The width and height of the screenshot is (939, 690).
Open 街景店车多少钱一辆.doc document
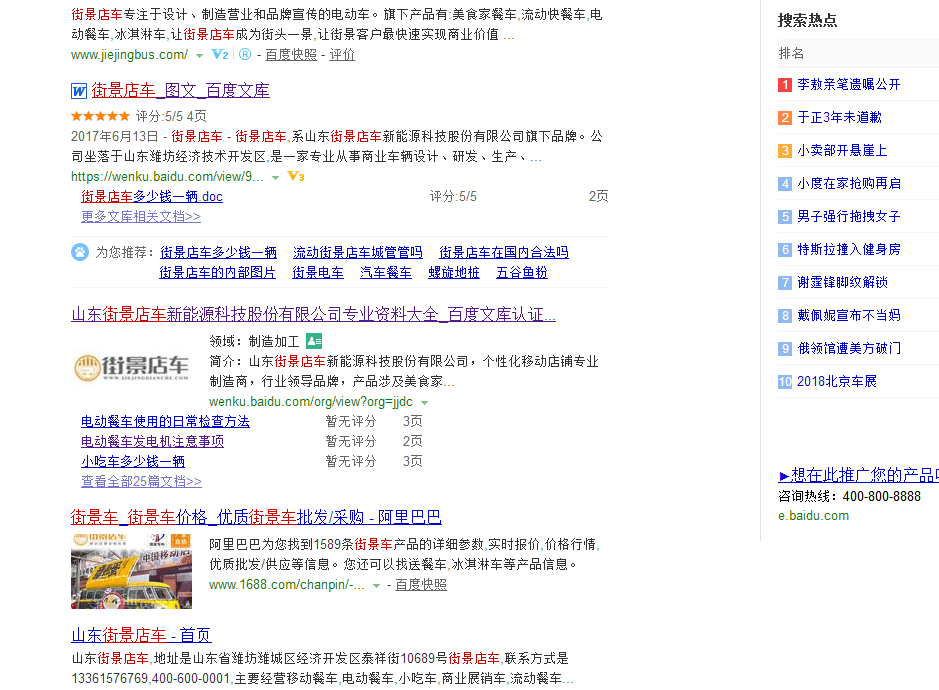coord(152,196)
